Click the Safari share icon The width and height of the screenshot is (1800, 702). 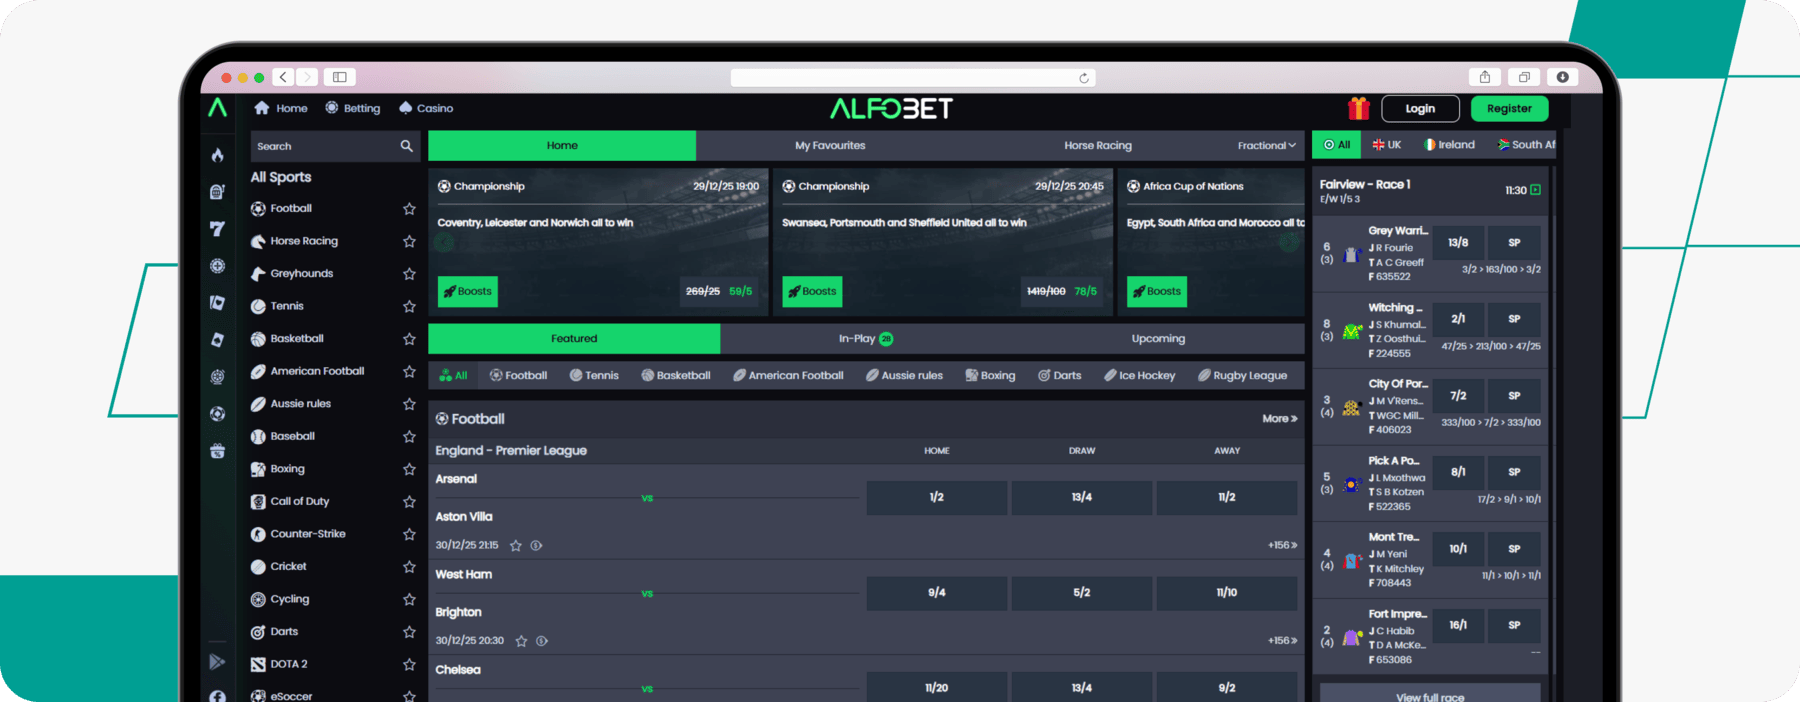coord(1485,77)
